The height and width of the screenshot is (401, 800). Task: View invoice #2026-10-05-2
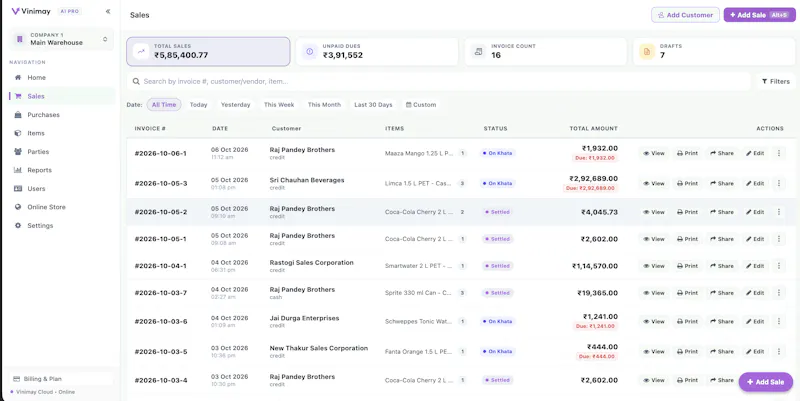[654, 212]
